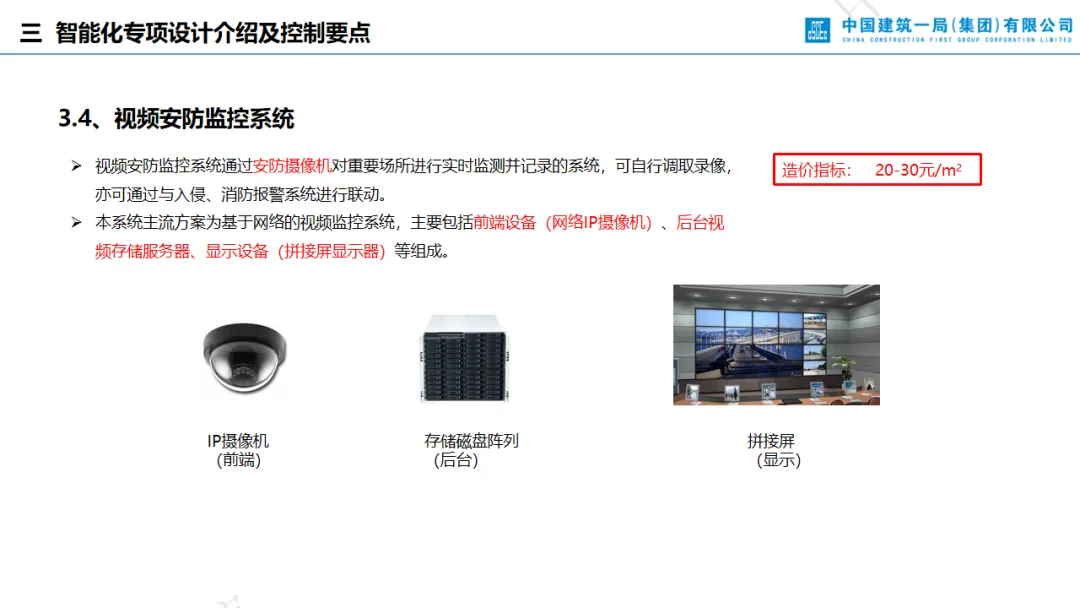Click the text 亦可通过与入侵、消防报警系统进行联动
Viewport: 1080px width, 608px height.
pos(238,194)
